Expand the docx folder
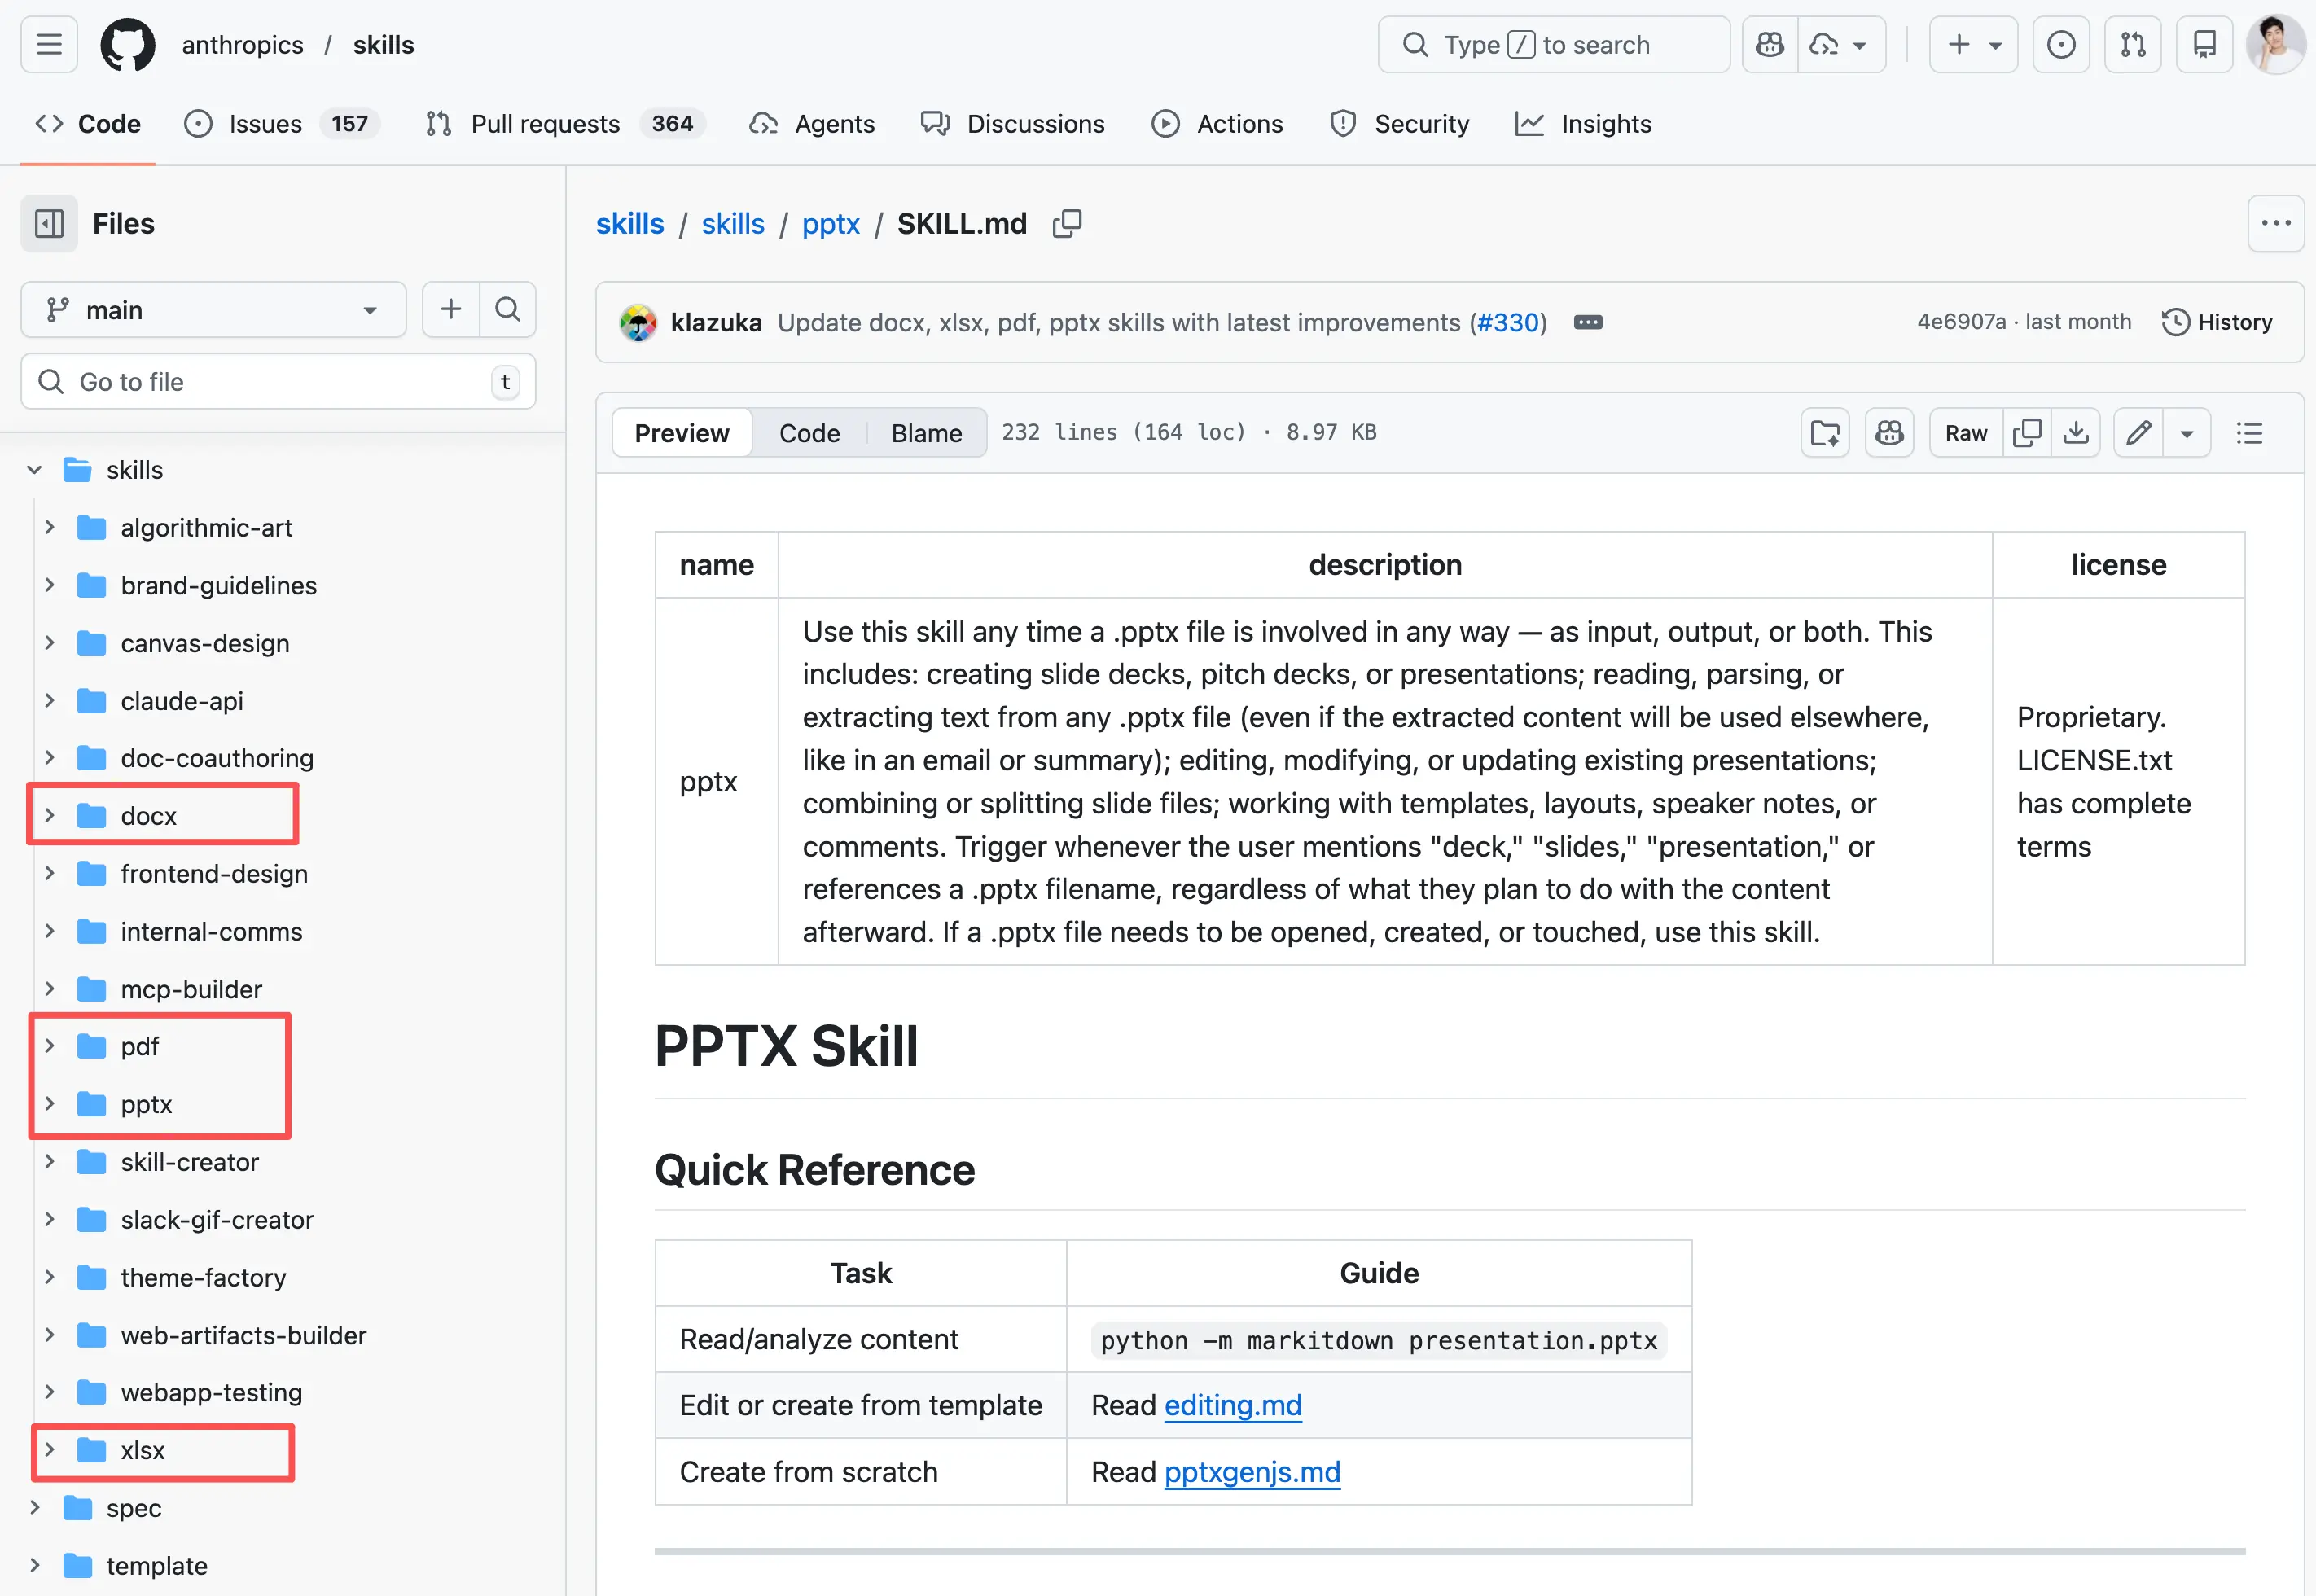Screen dimensions: 2316x1596 pos(49,815)
